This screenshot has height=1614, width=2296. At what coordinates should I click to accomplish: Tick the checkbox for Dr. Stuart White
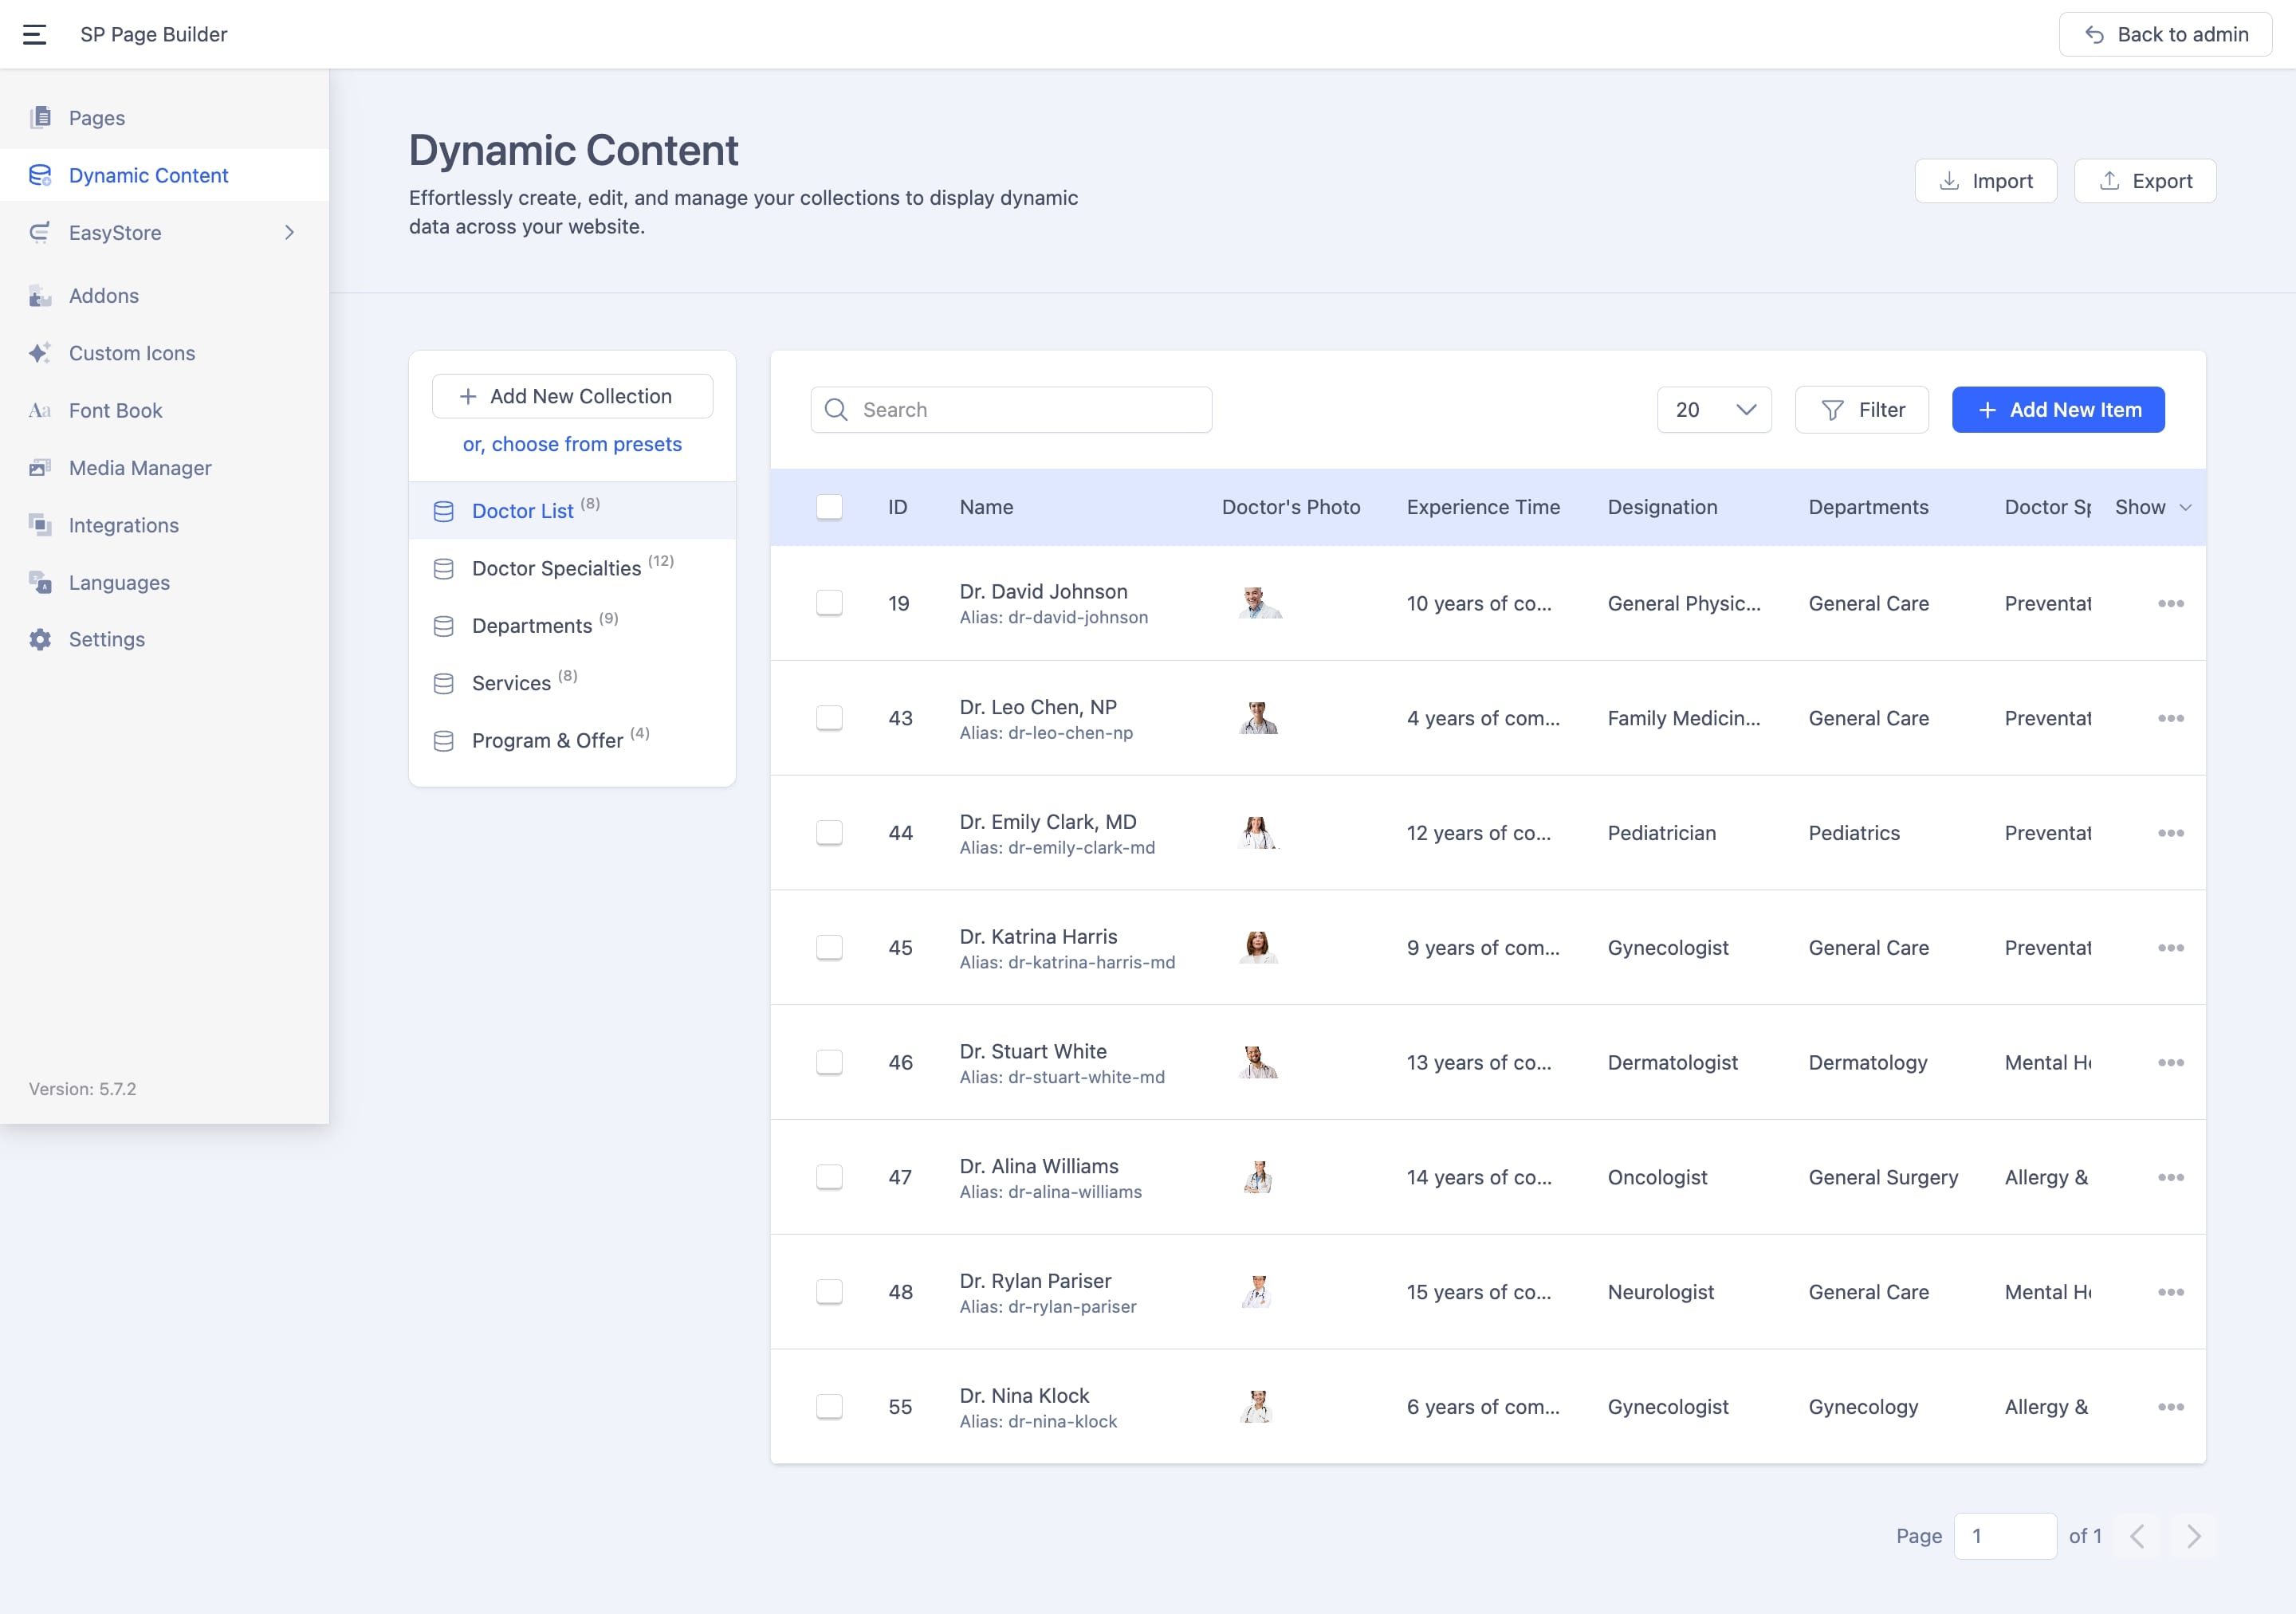click(x=829, y=1062)
